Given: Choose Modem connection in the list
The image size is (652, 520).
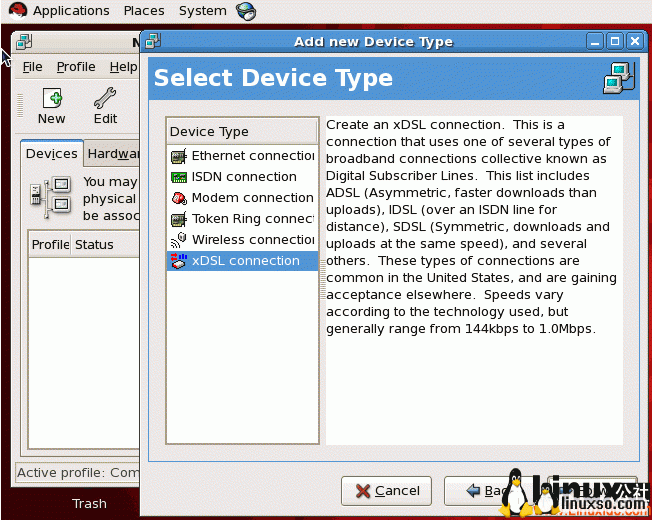Looking at the screenshot, I should click(242, 198).
